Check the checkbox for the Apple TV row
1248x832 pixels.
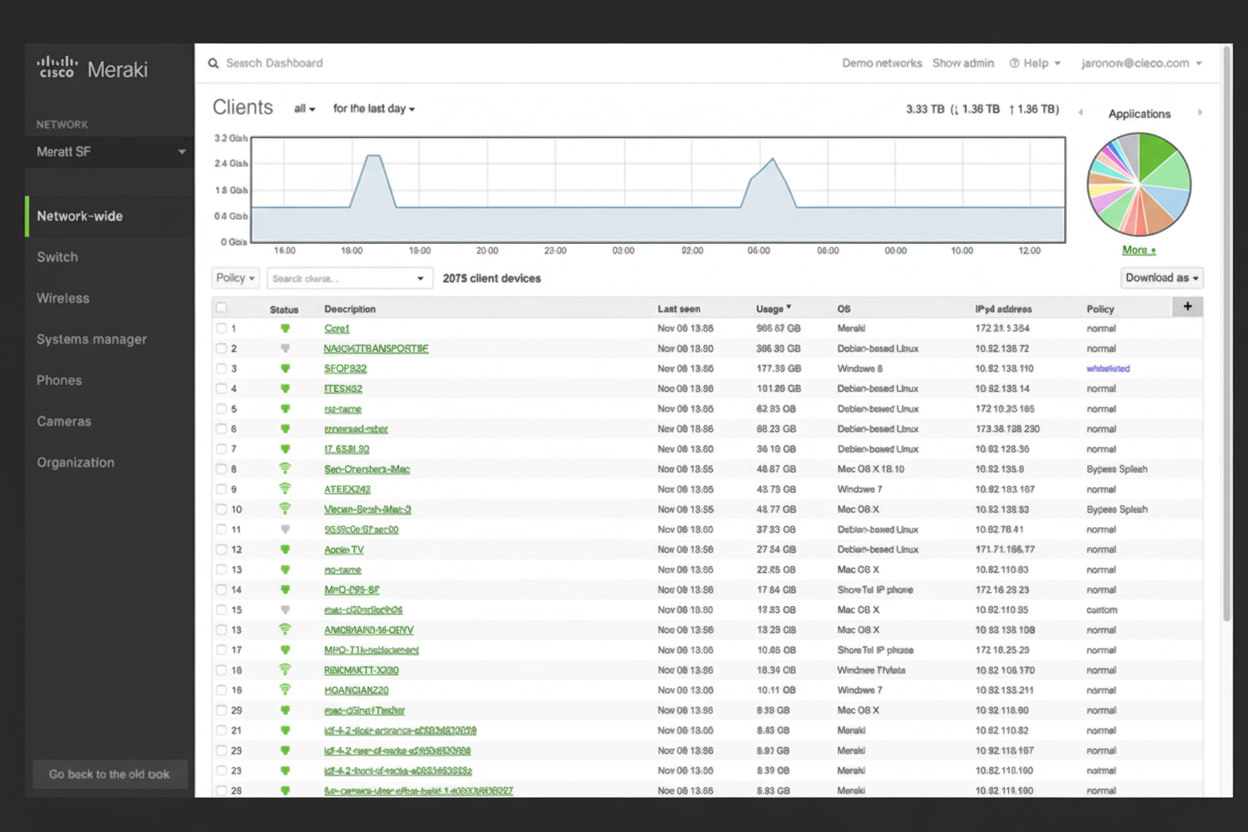[x=221, y=549]
